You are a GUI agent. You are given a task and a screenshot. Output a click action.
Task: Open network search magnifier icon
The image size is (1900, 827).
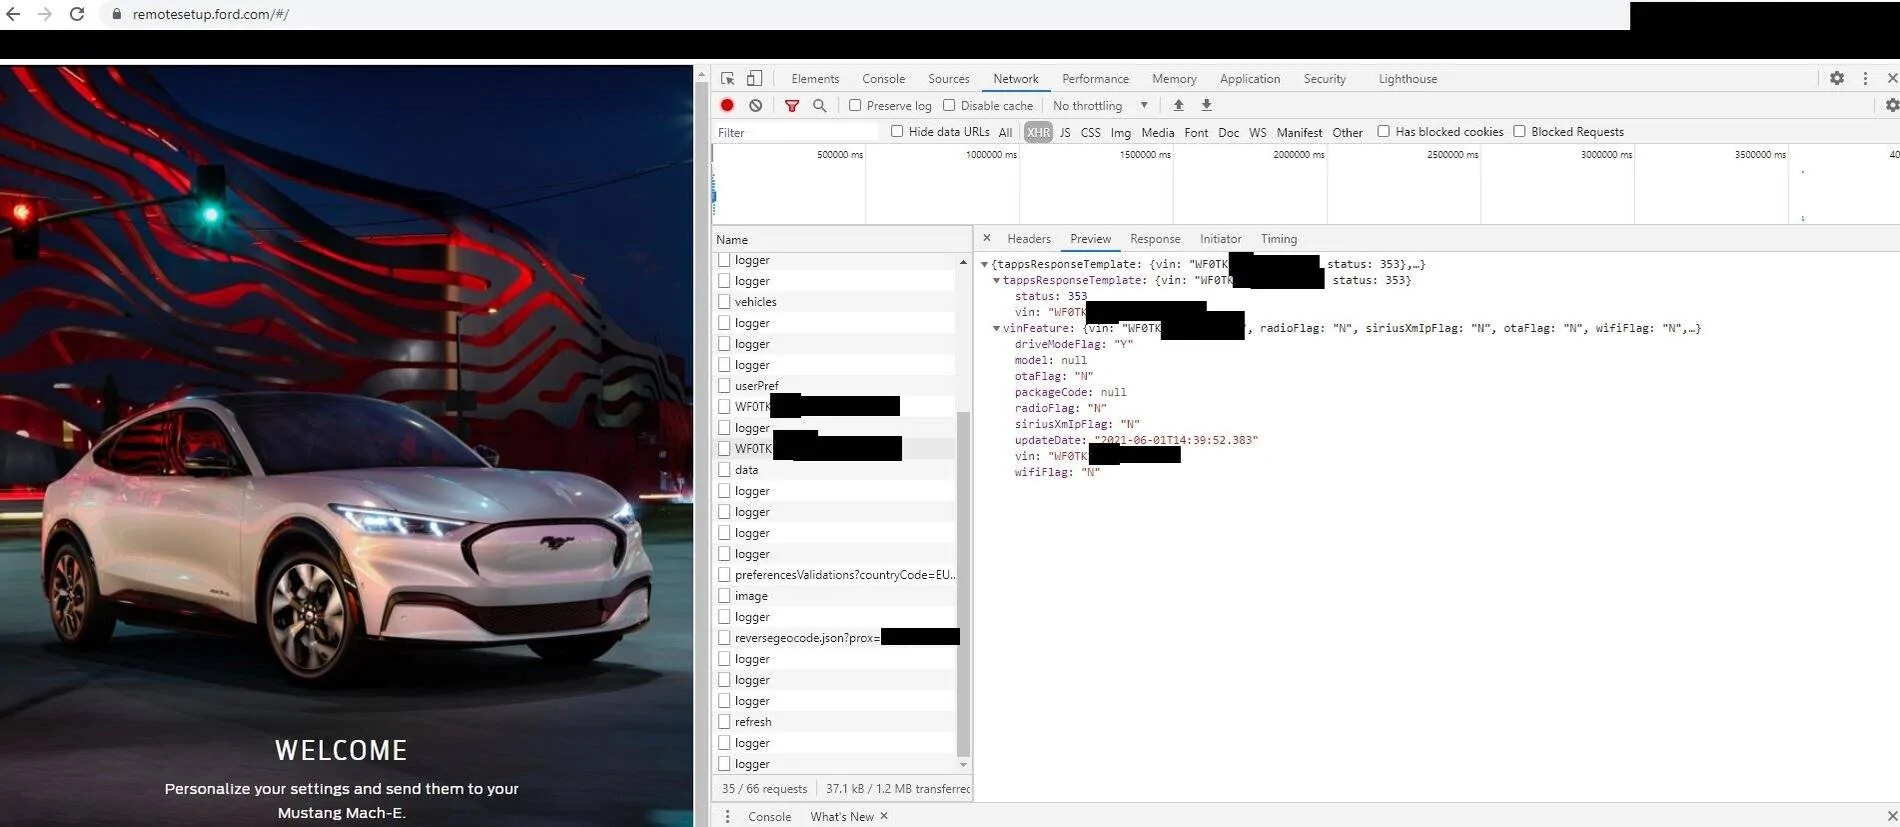coord(820,105)
